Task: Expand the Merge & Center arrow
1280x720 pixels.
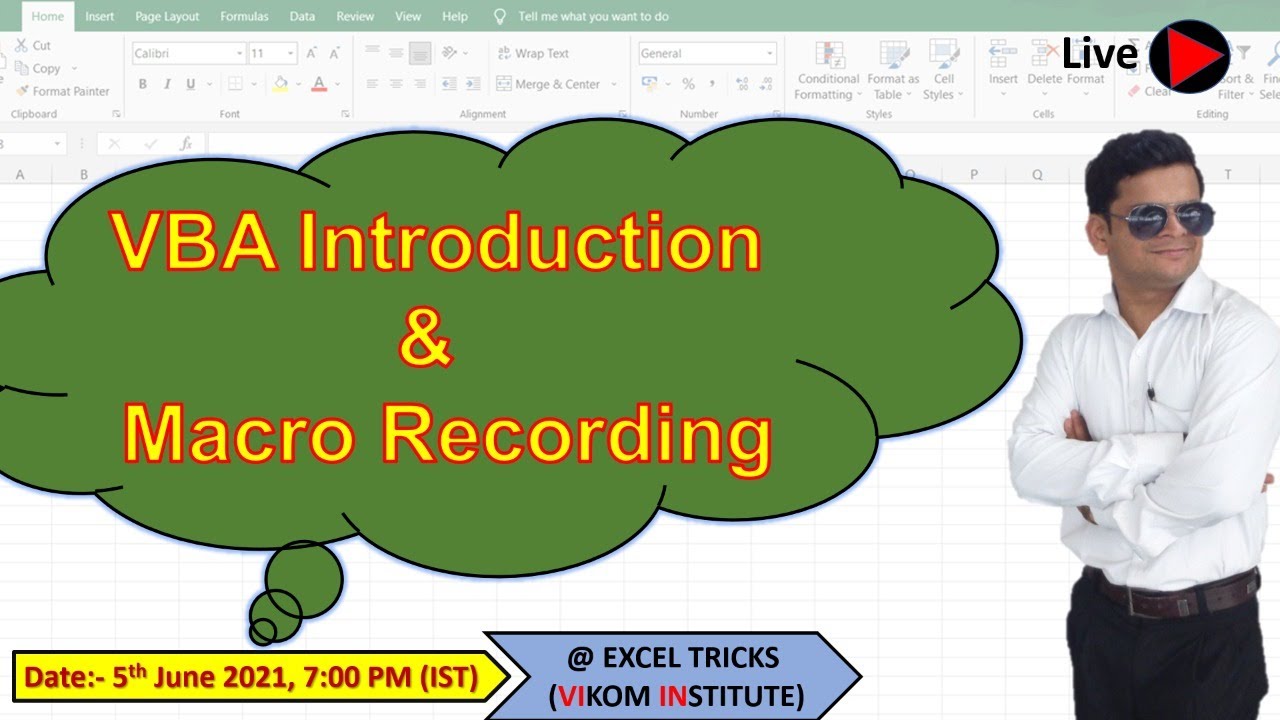Action: click(614, 84)
